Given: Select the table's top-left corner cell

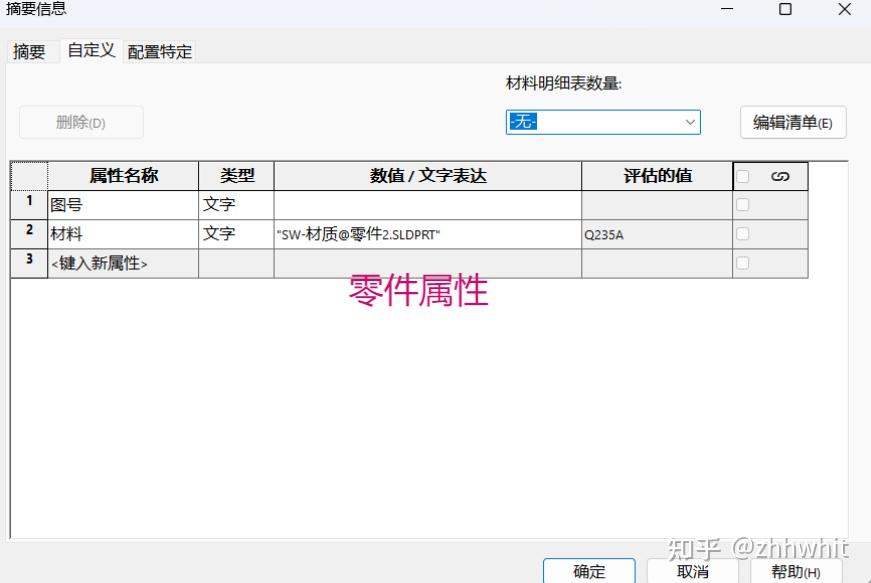Looking at the screenshot, I should click(x=29, y=176).
